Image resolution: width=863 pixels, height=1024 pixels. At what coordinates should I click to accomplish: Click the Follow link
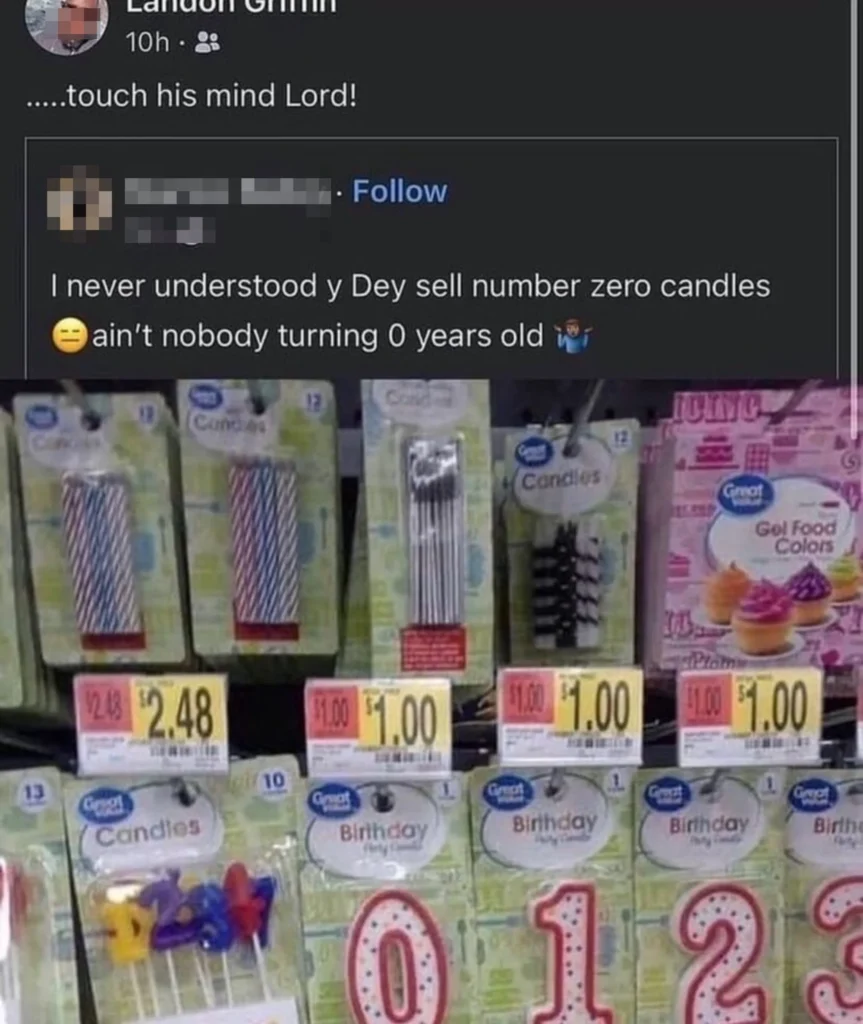point(400,191)
